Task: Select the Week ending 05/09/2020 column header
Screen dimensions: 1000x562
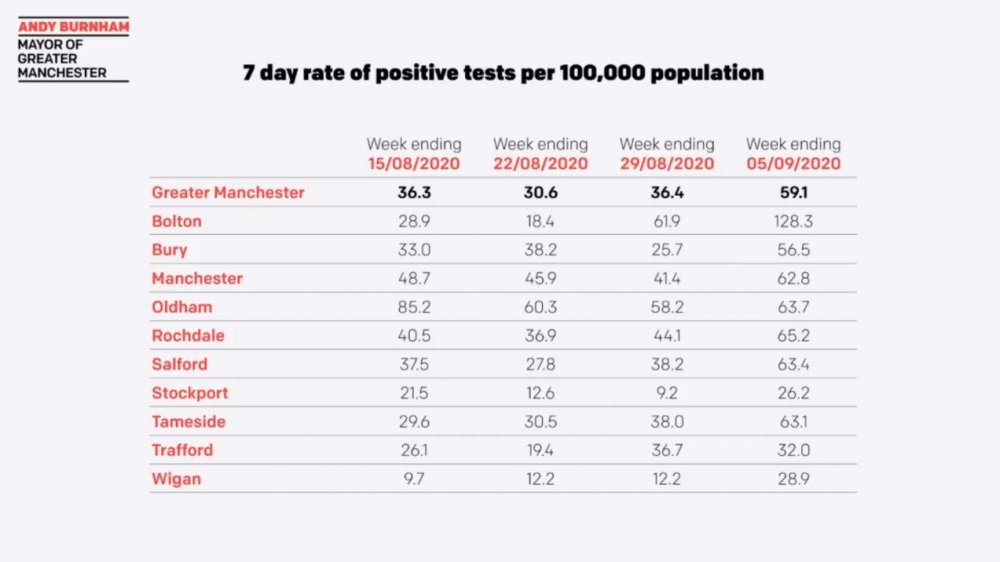Action: (793, 154)
